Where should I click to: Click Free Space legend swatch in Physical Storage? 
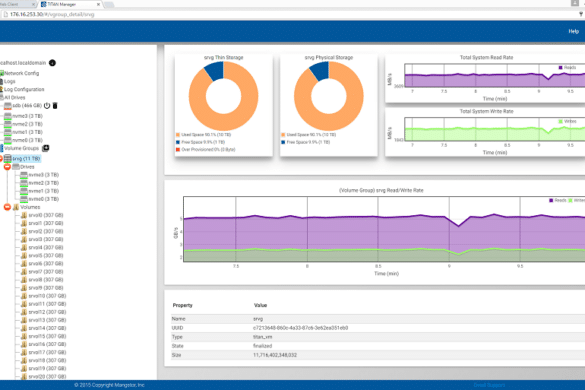click(283, 142)
